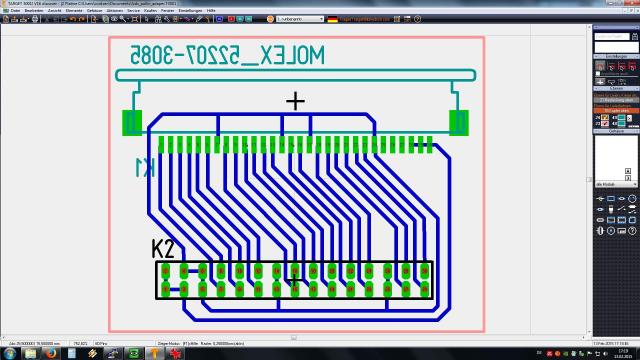Click the save project toolbar icon
This screenshot has height=360, width=640.
pos(24,19)
